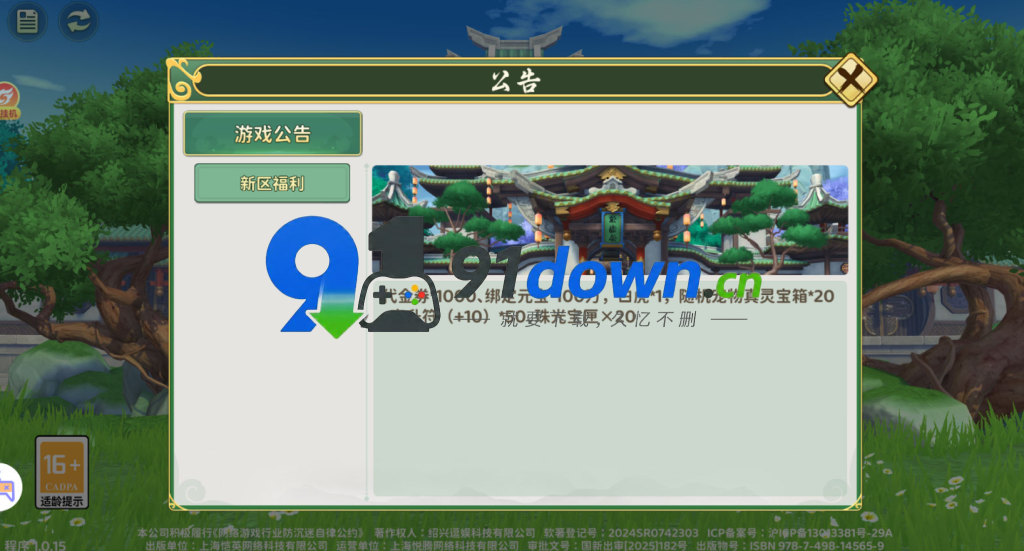The width and height of the screenshot is (1024, 551).
Task: Open the announcement document icon
Action: click(x=27, y=21)
